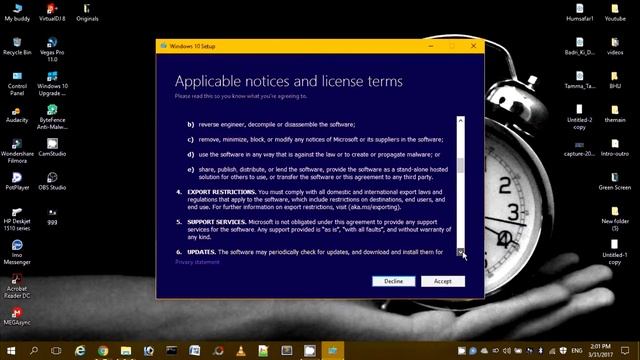This screenshot has width=640, height=360.
Task: Accept the Windows 10 license terms
Action: coord(443,281)
